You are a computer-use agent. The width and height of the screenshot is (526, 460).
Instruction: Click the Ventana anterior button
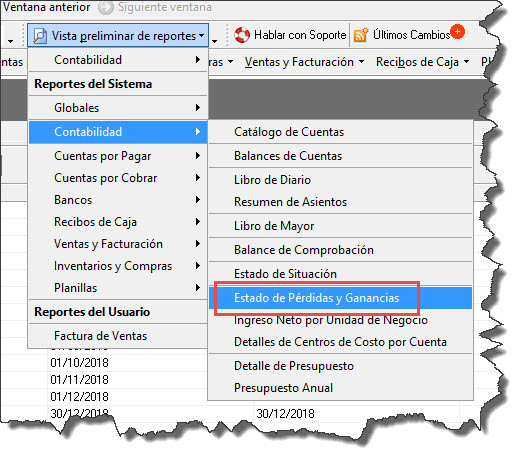click(x=46, y=7)
